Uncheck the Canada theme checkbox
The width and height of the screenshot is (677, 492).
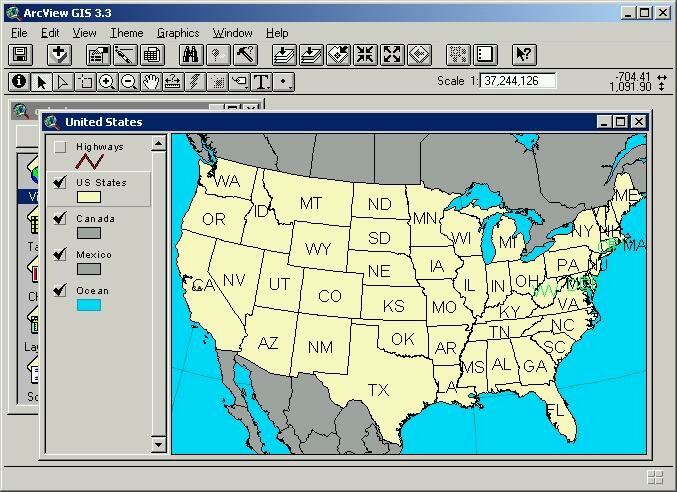point(60,218)
